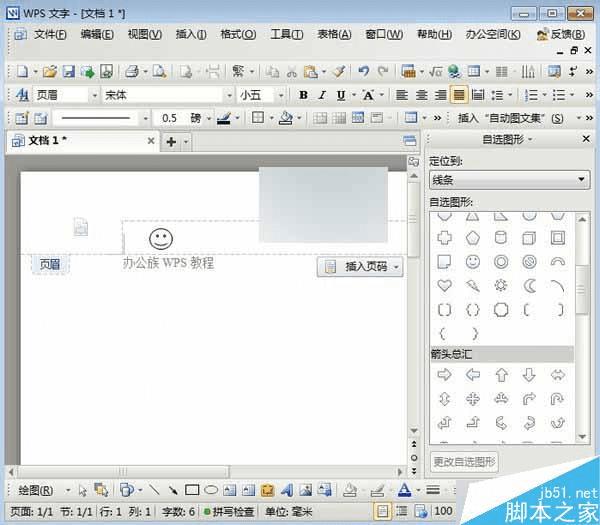Image resolution: width=600 pixels, height=525 pixels.
Task: Save the document with the floppy icon
Action: coord(69,72)
